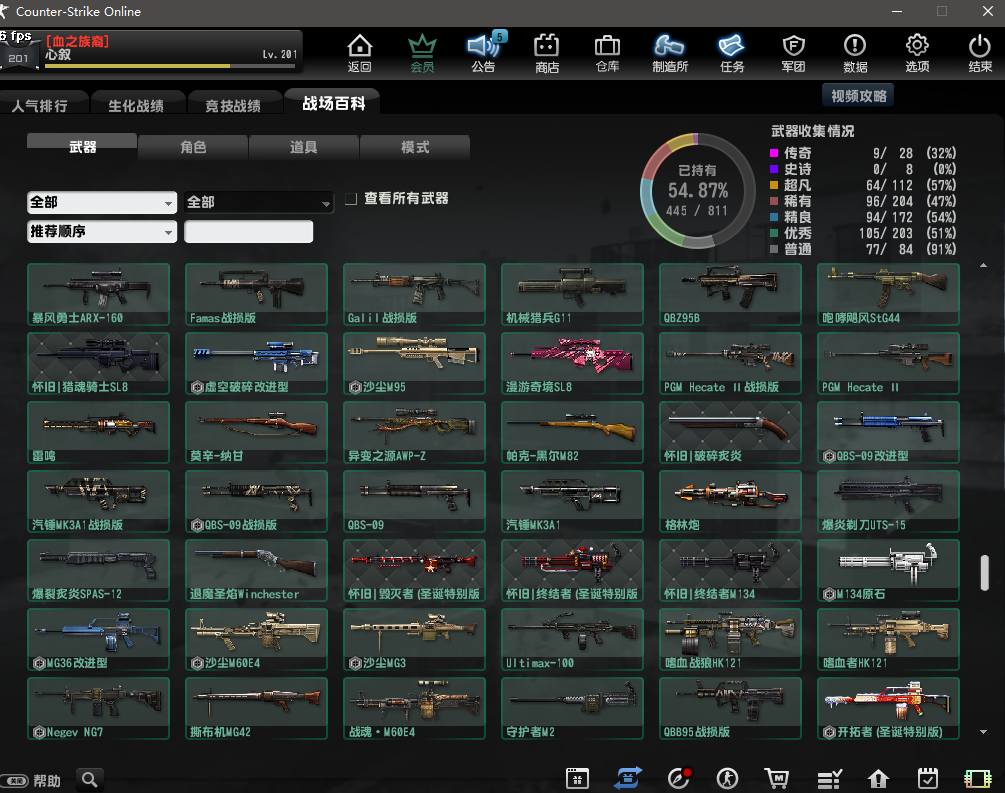Click the checklist icon in bottom bar

coord(829,779)
